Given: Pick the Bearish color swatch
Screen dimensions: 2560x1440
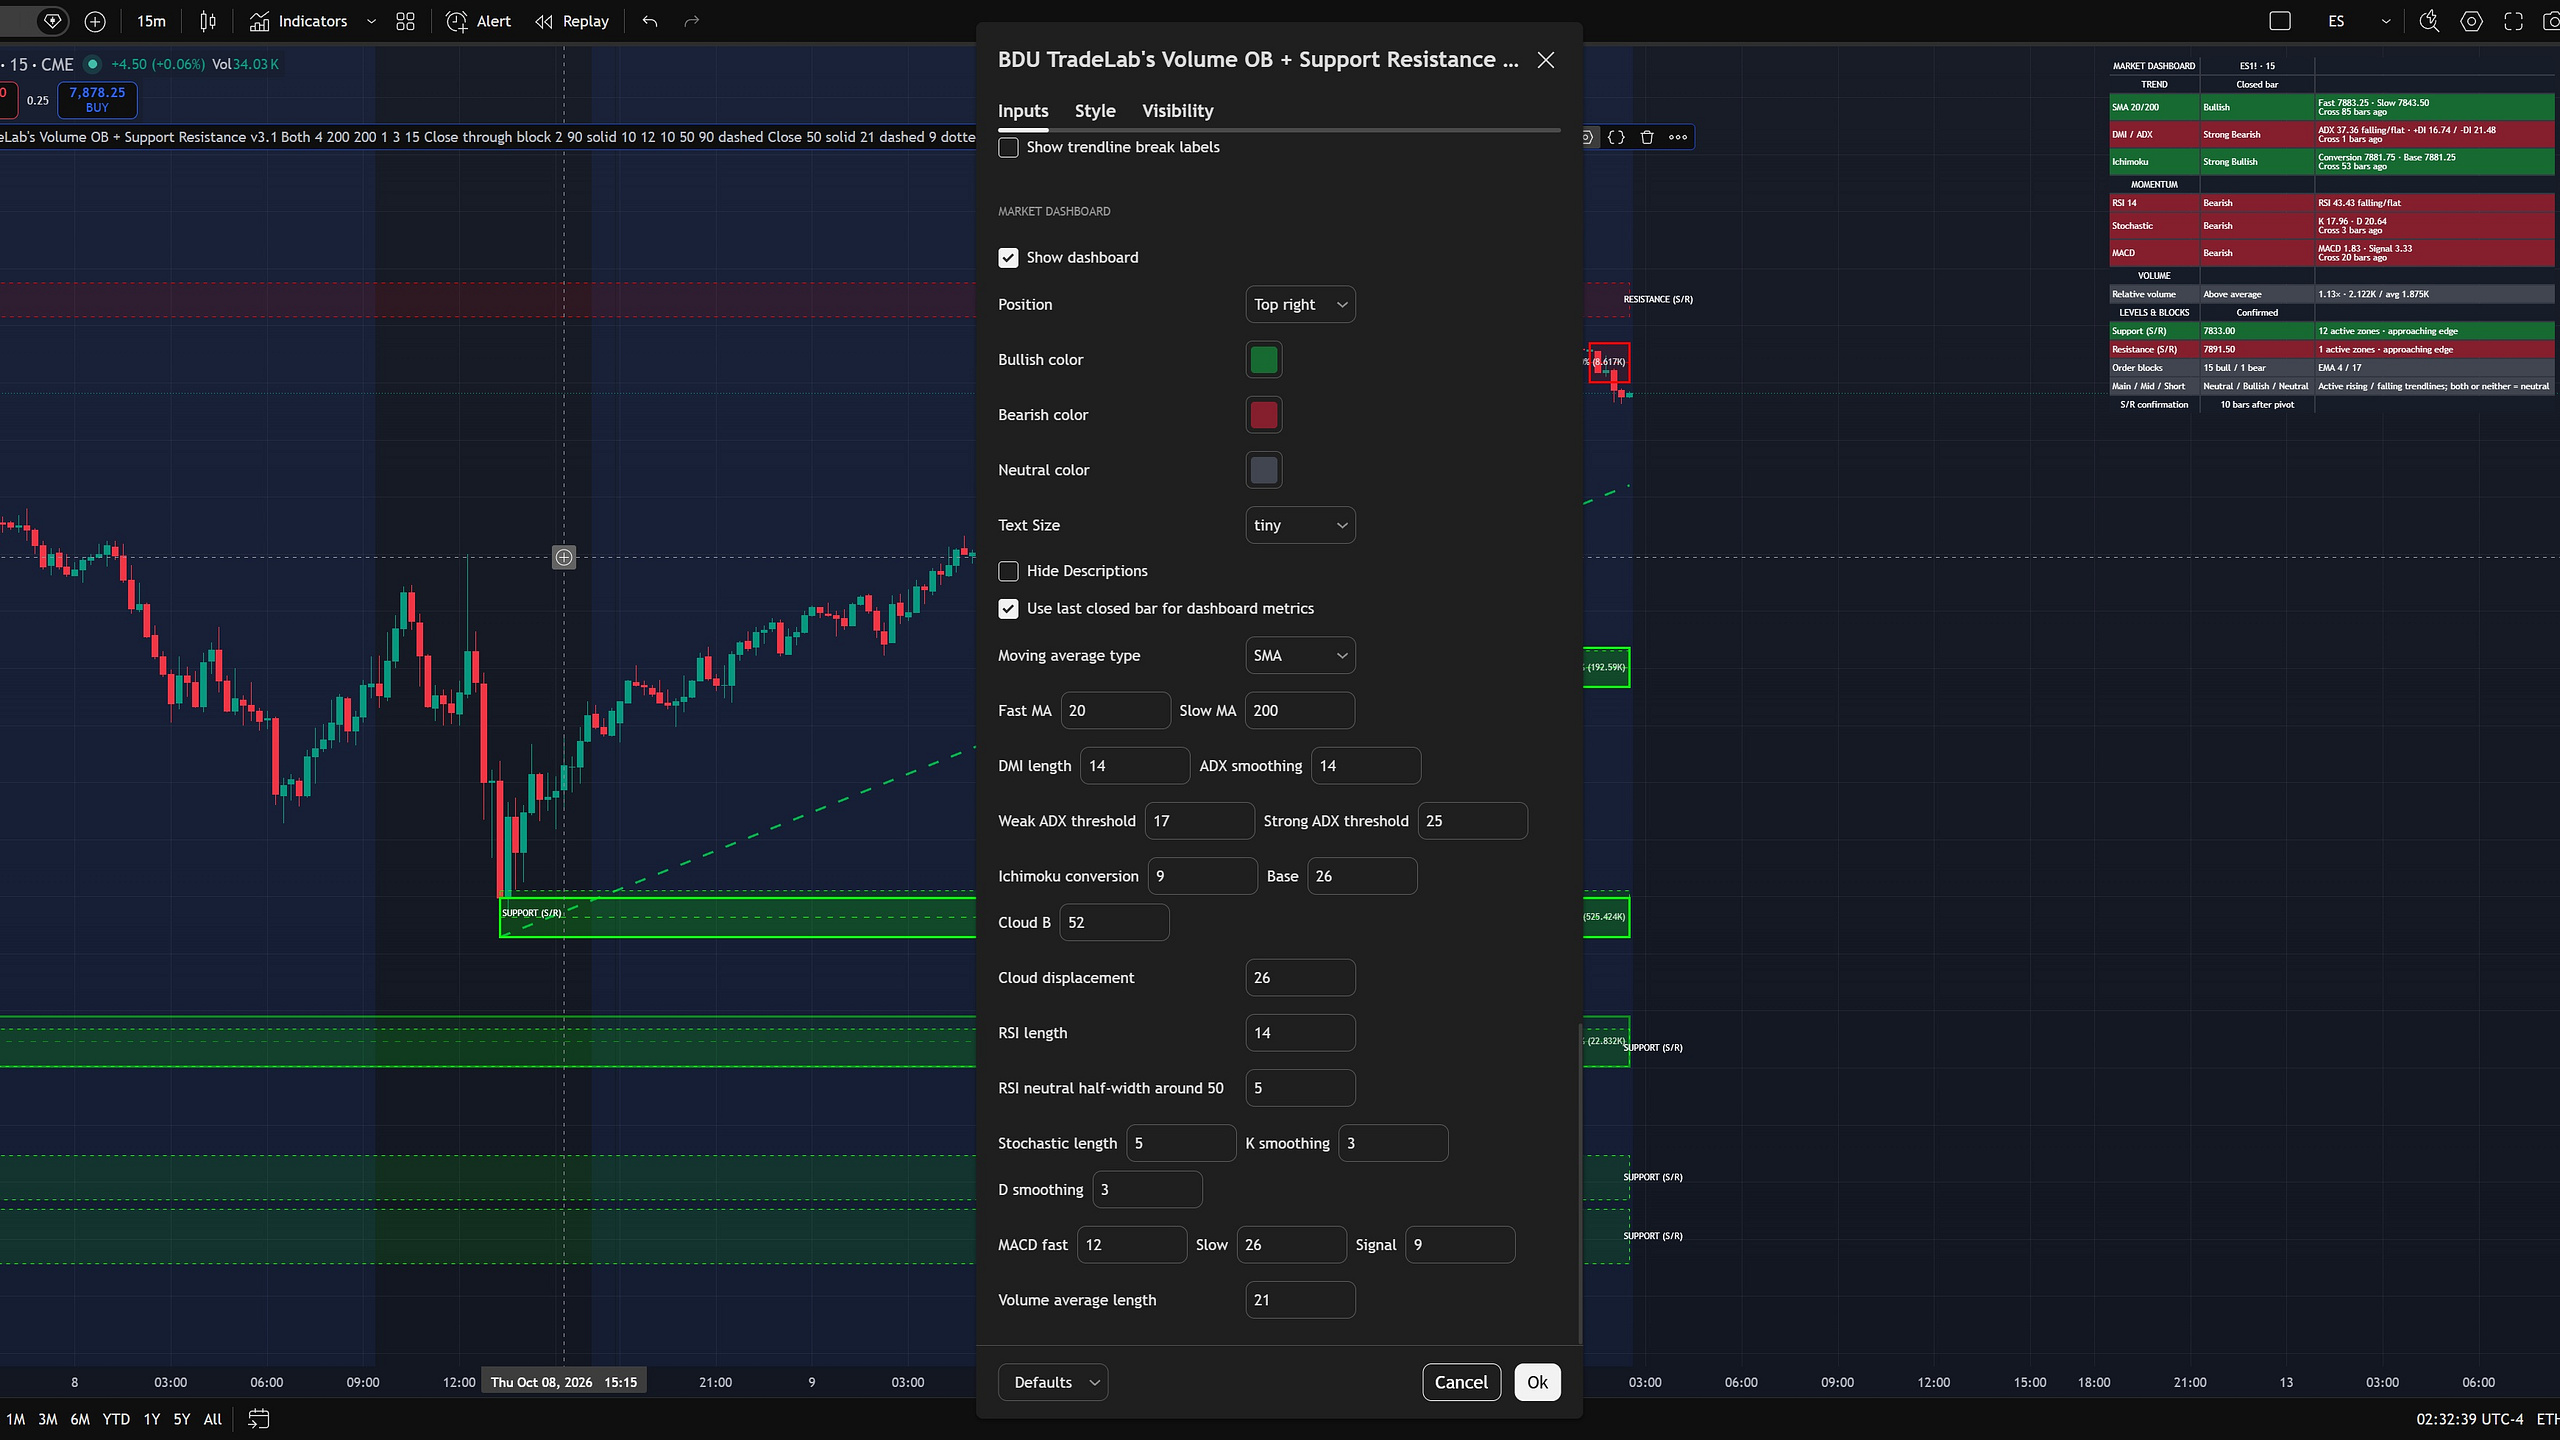Looking at the screenshot, I should pyautogui.click(x=1264, y=415).
